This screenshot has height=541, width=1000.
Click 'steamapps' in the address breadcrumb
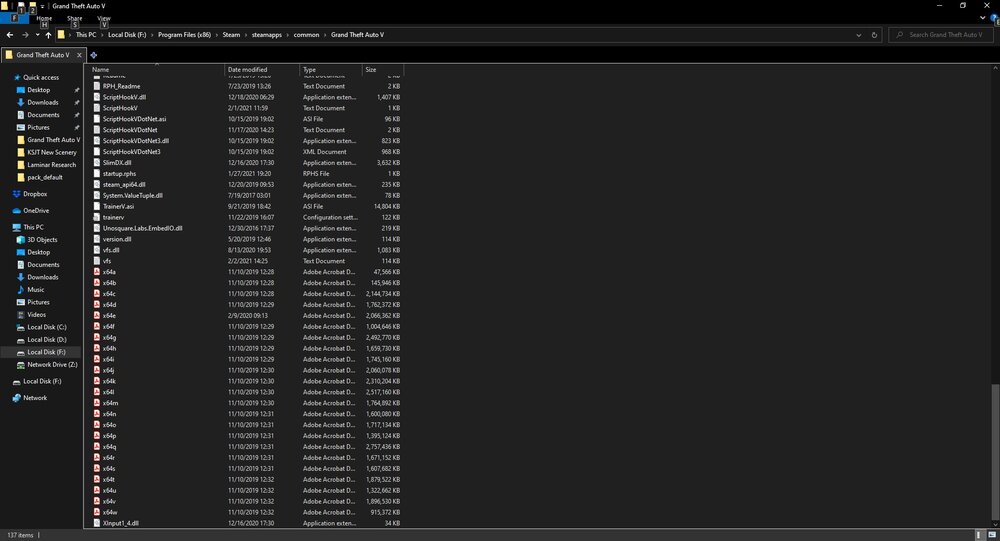coord(267,35)
